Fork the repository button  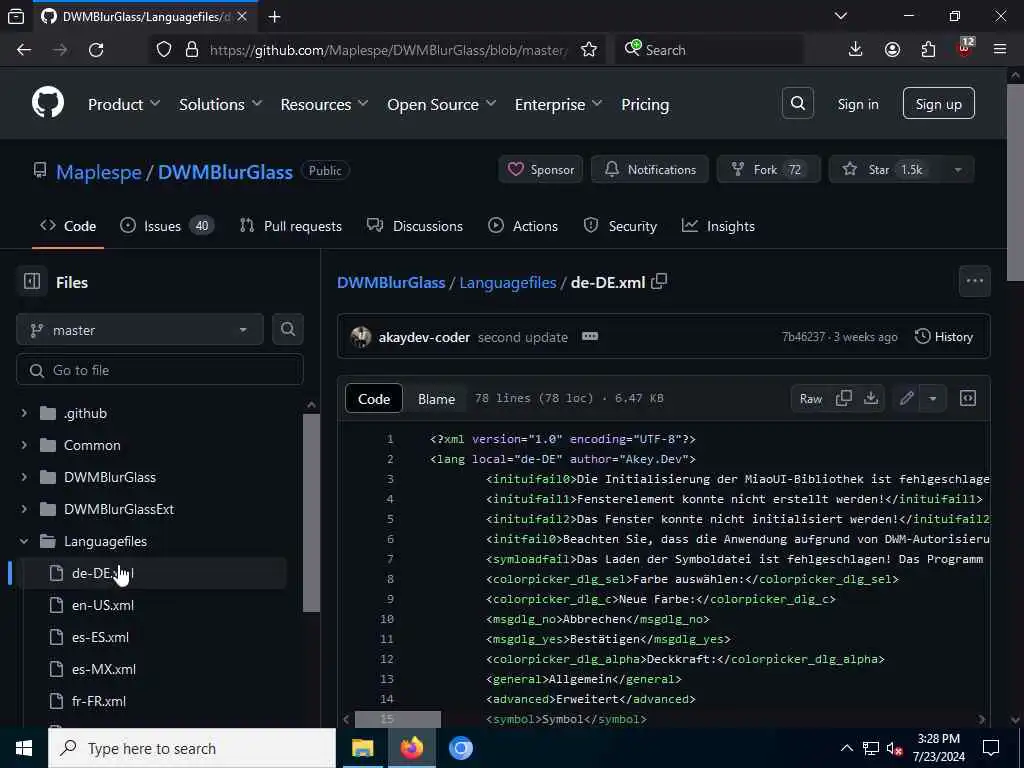(768, 170)
